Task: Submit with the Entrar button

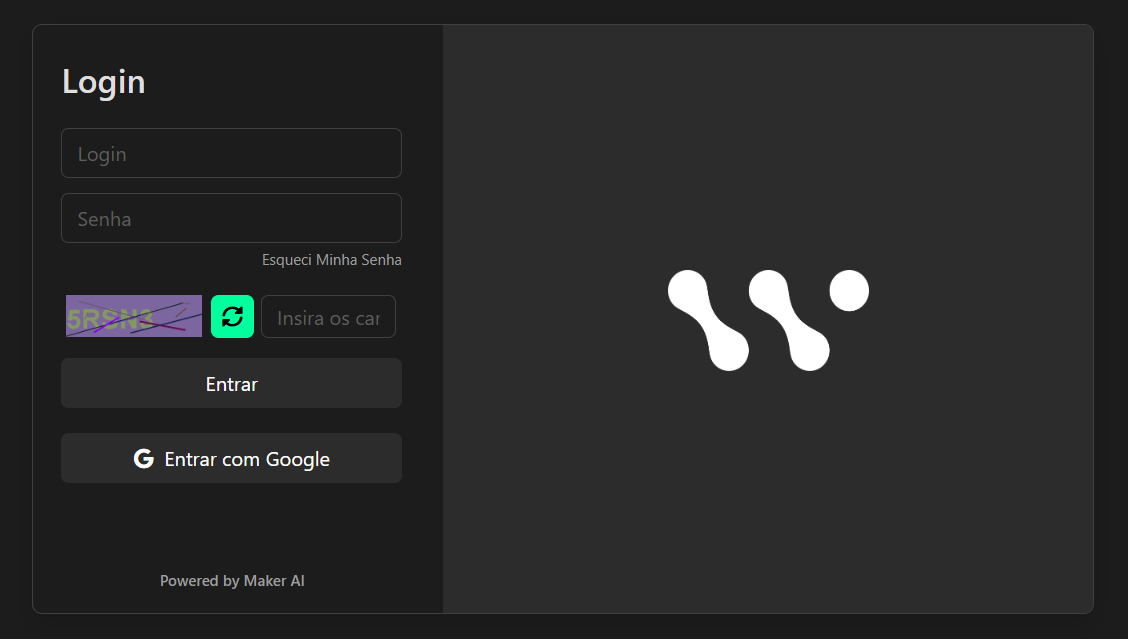Action: pyautogui.click(x=231, y=384)
